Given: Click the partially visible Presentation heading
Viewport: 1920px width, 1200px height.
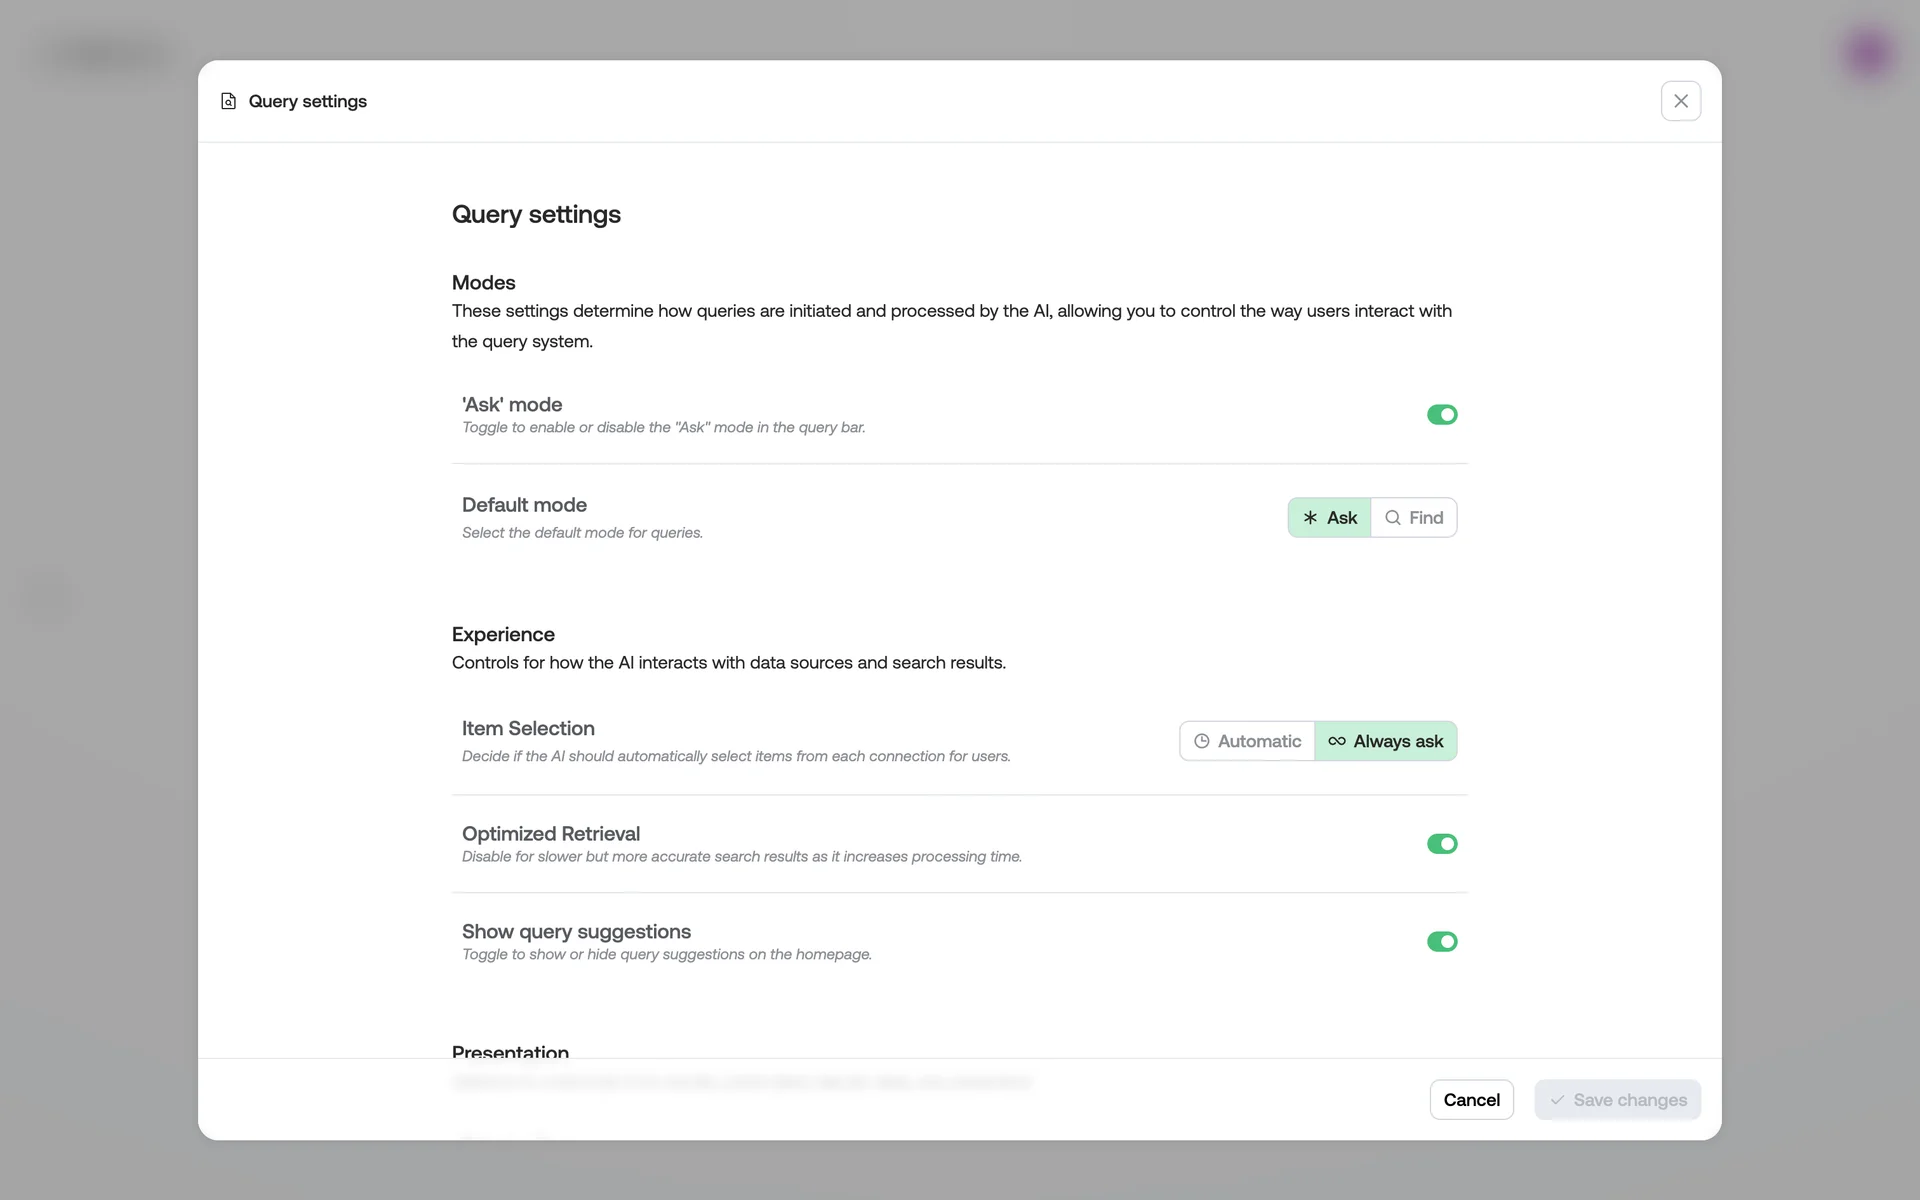Looking at the screenshot, I should [x=510, y=1051].
